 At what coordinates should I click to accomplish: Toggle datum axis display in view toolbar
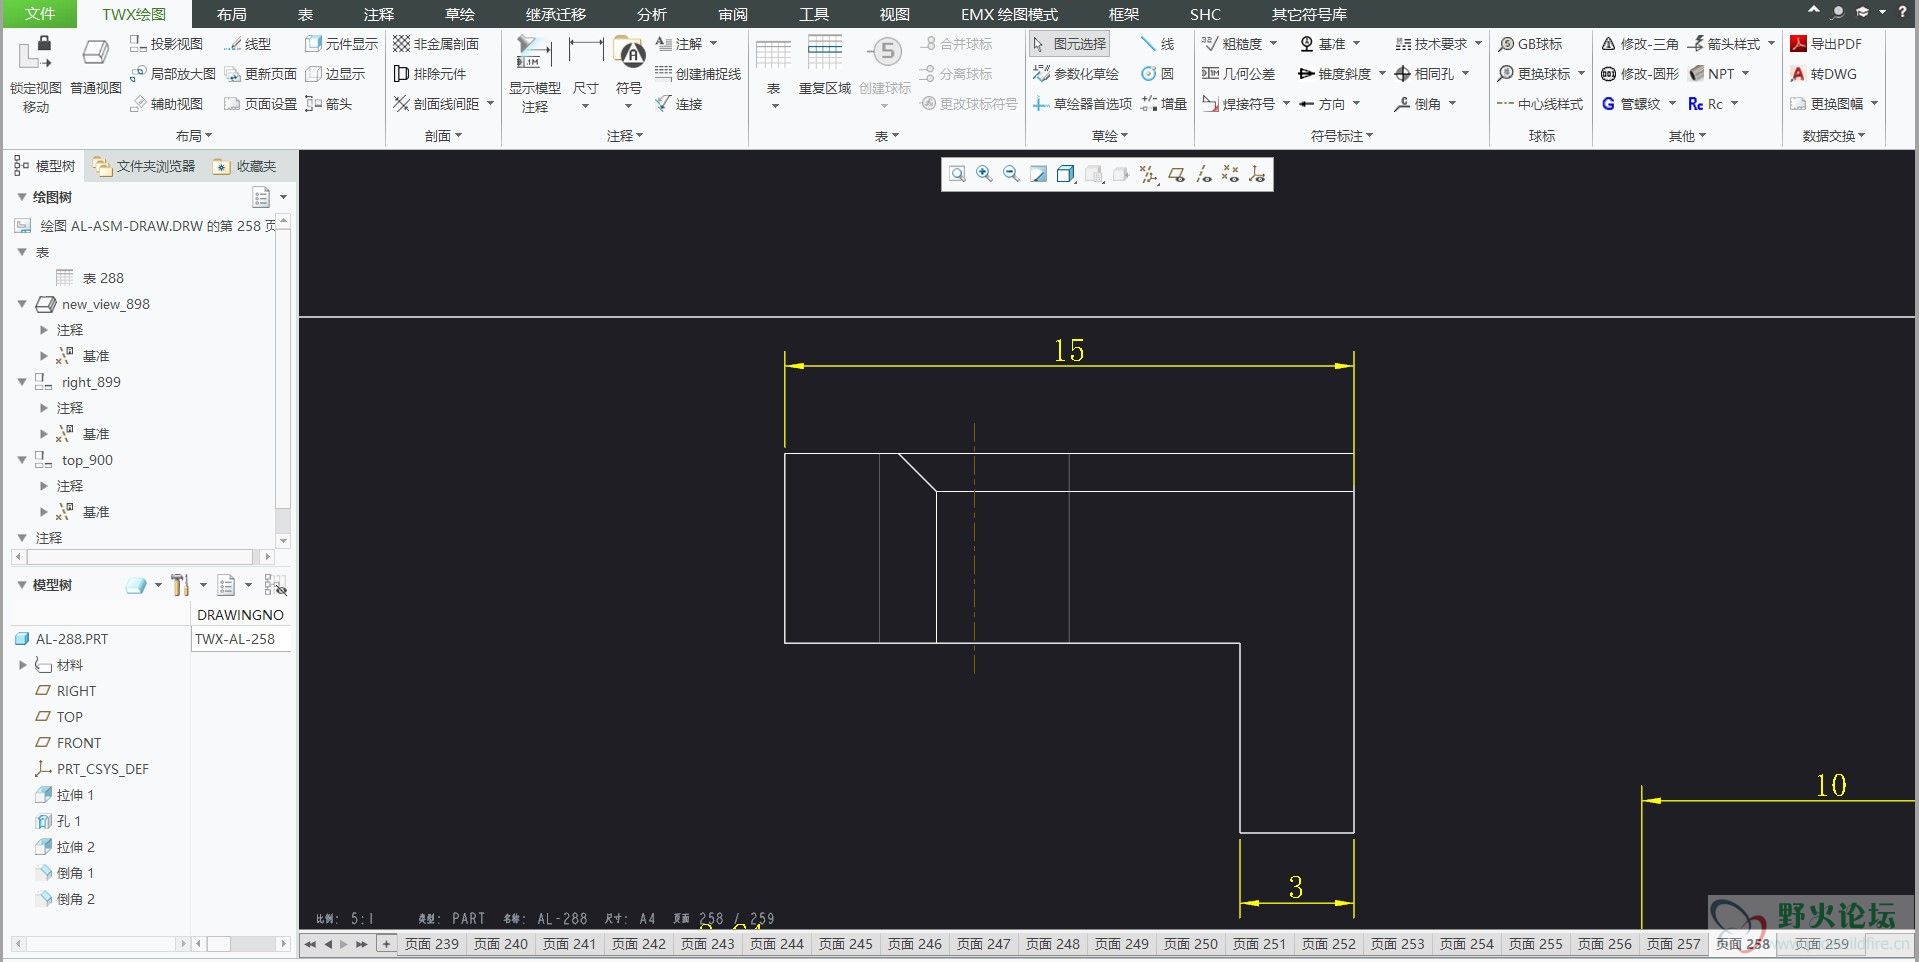click(x=1203, y=174)
